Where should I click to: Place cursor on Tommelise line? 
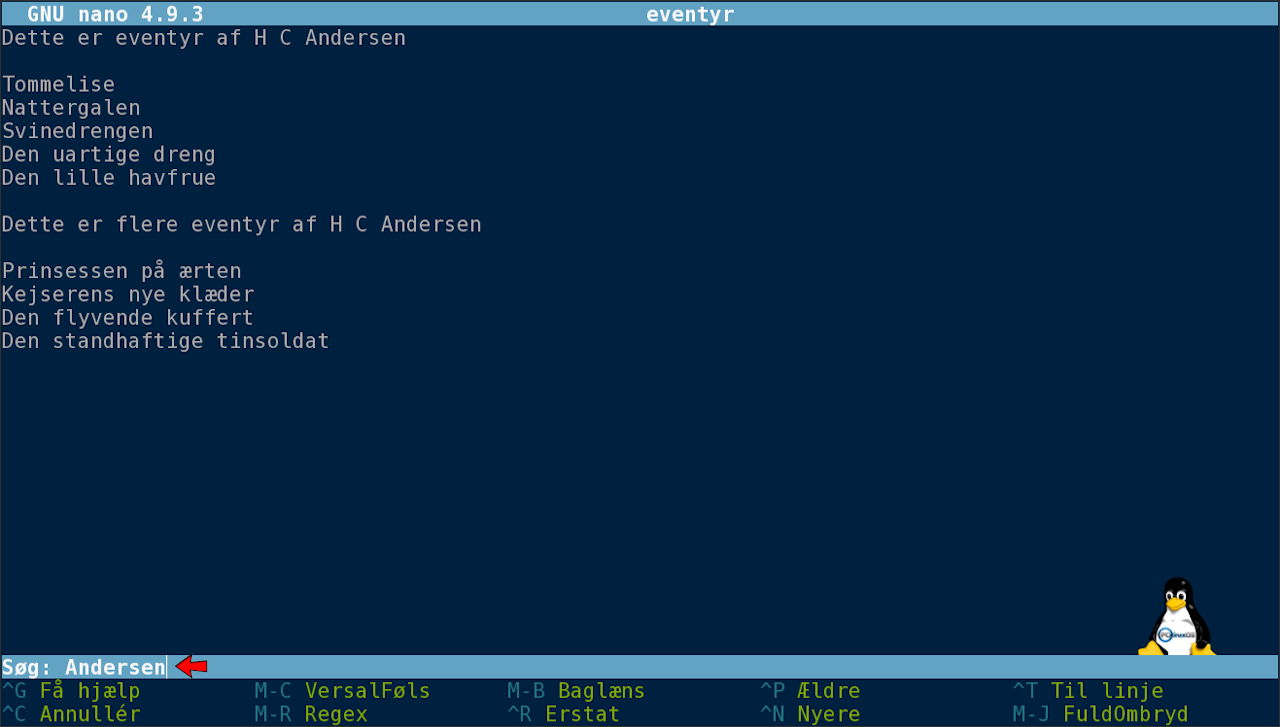[x=58, y=85]
